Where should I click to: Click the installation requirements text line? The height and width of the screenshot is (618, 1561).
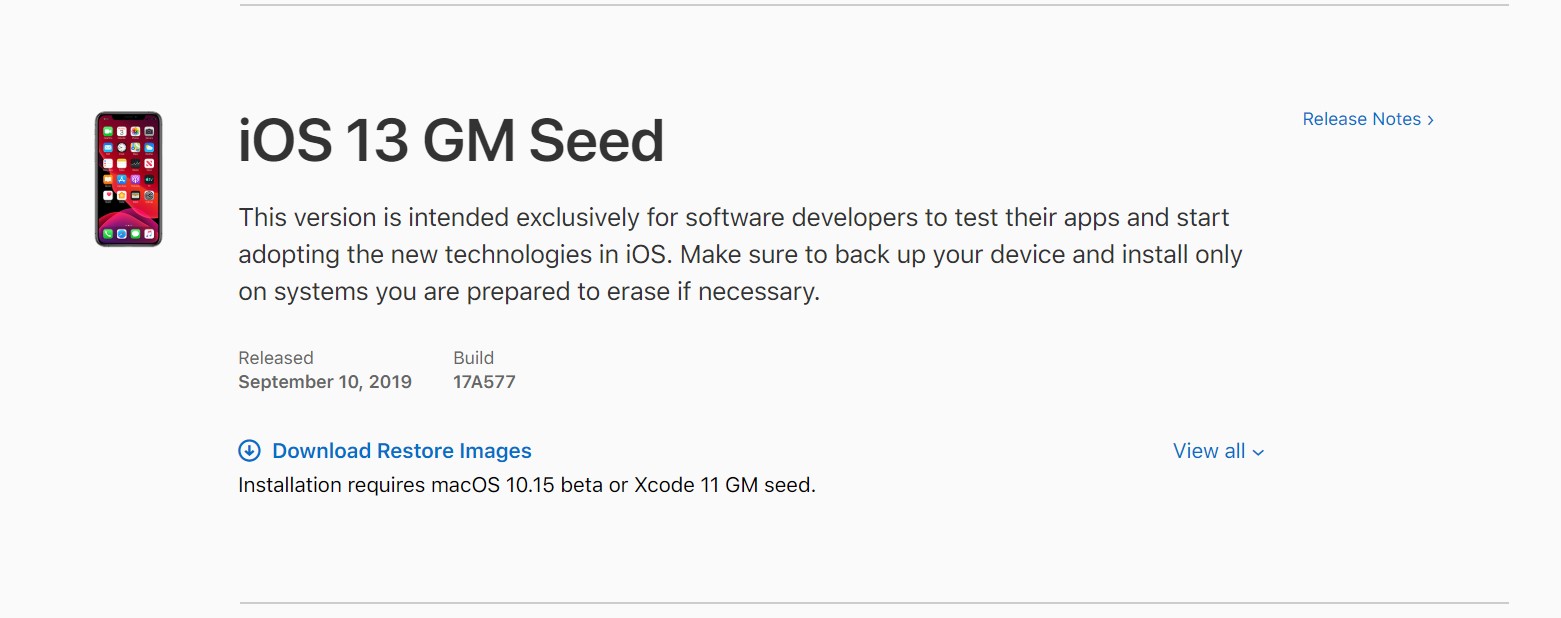(x=526, y=486)
